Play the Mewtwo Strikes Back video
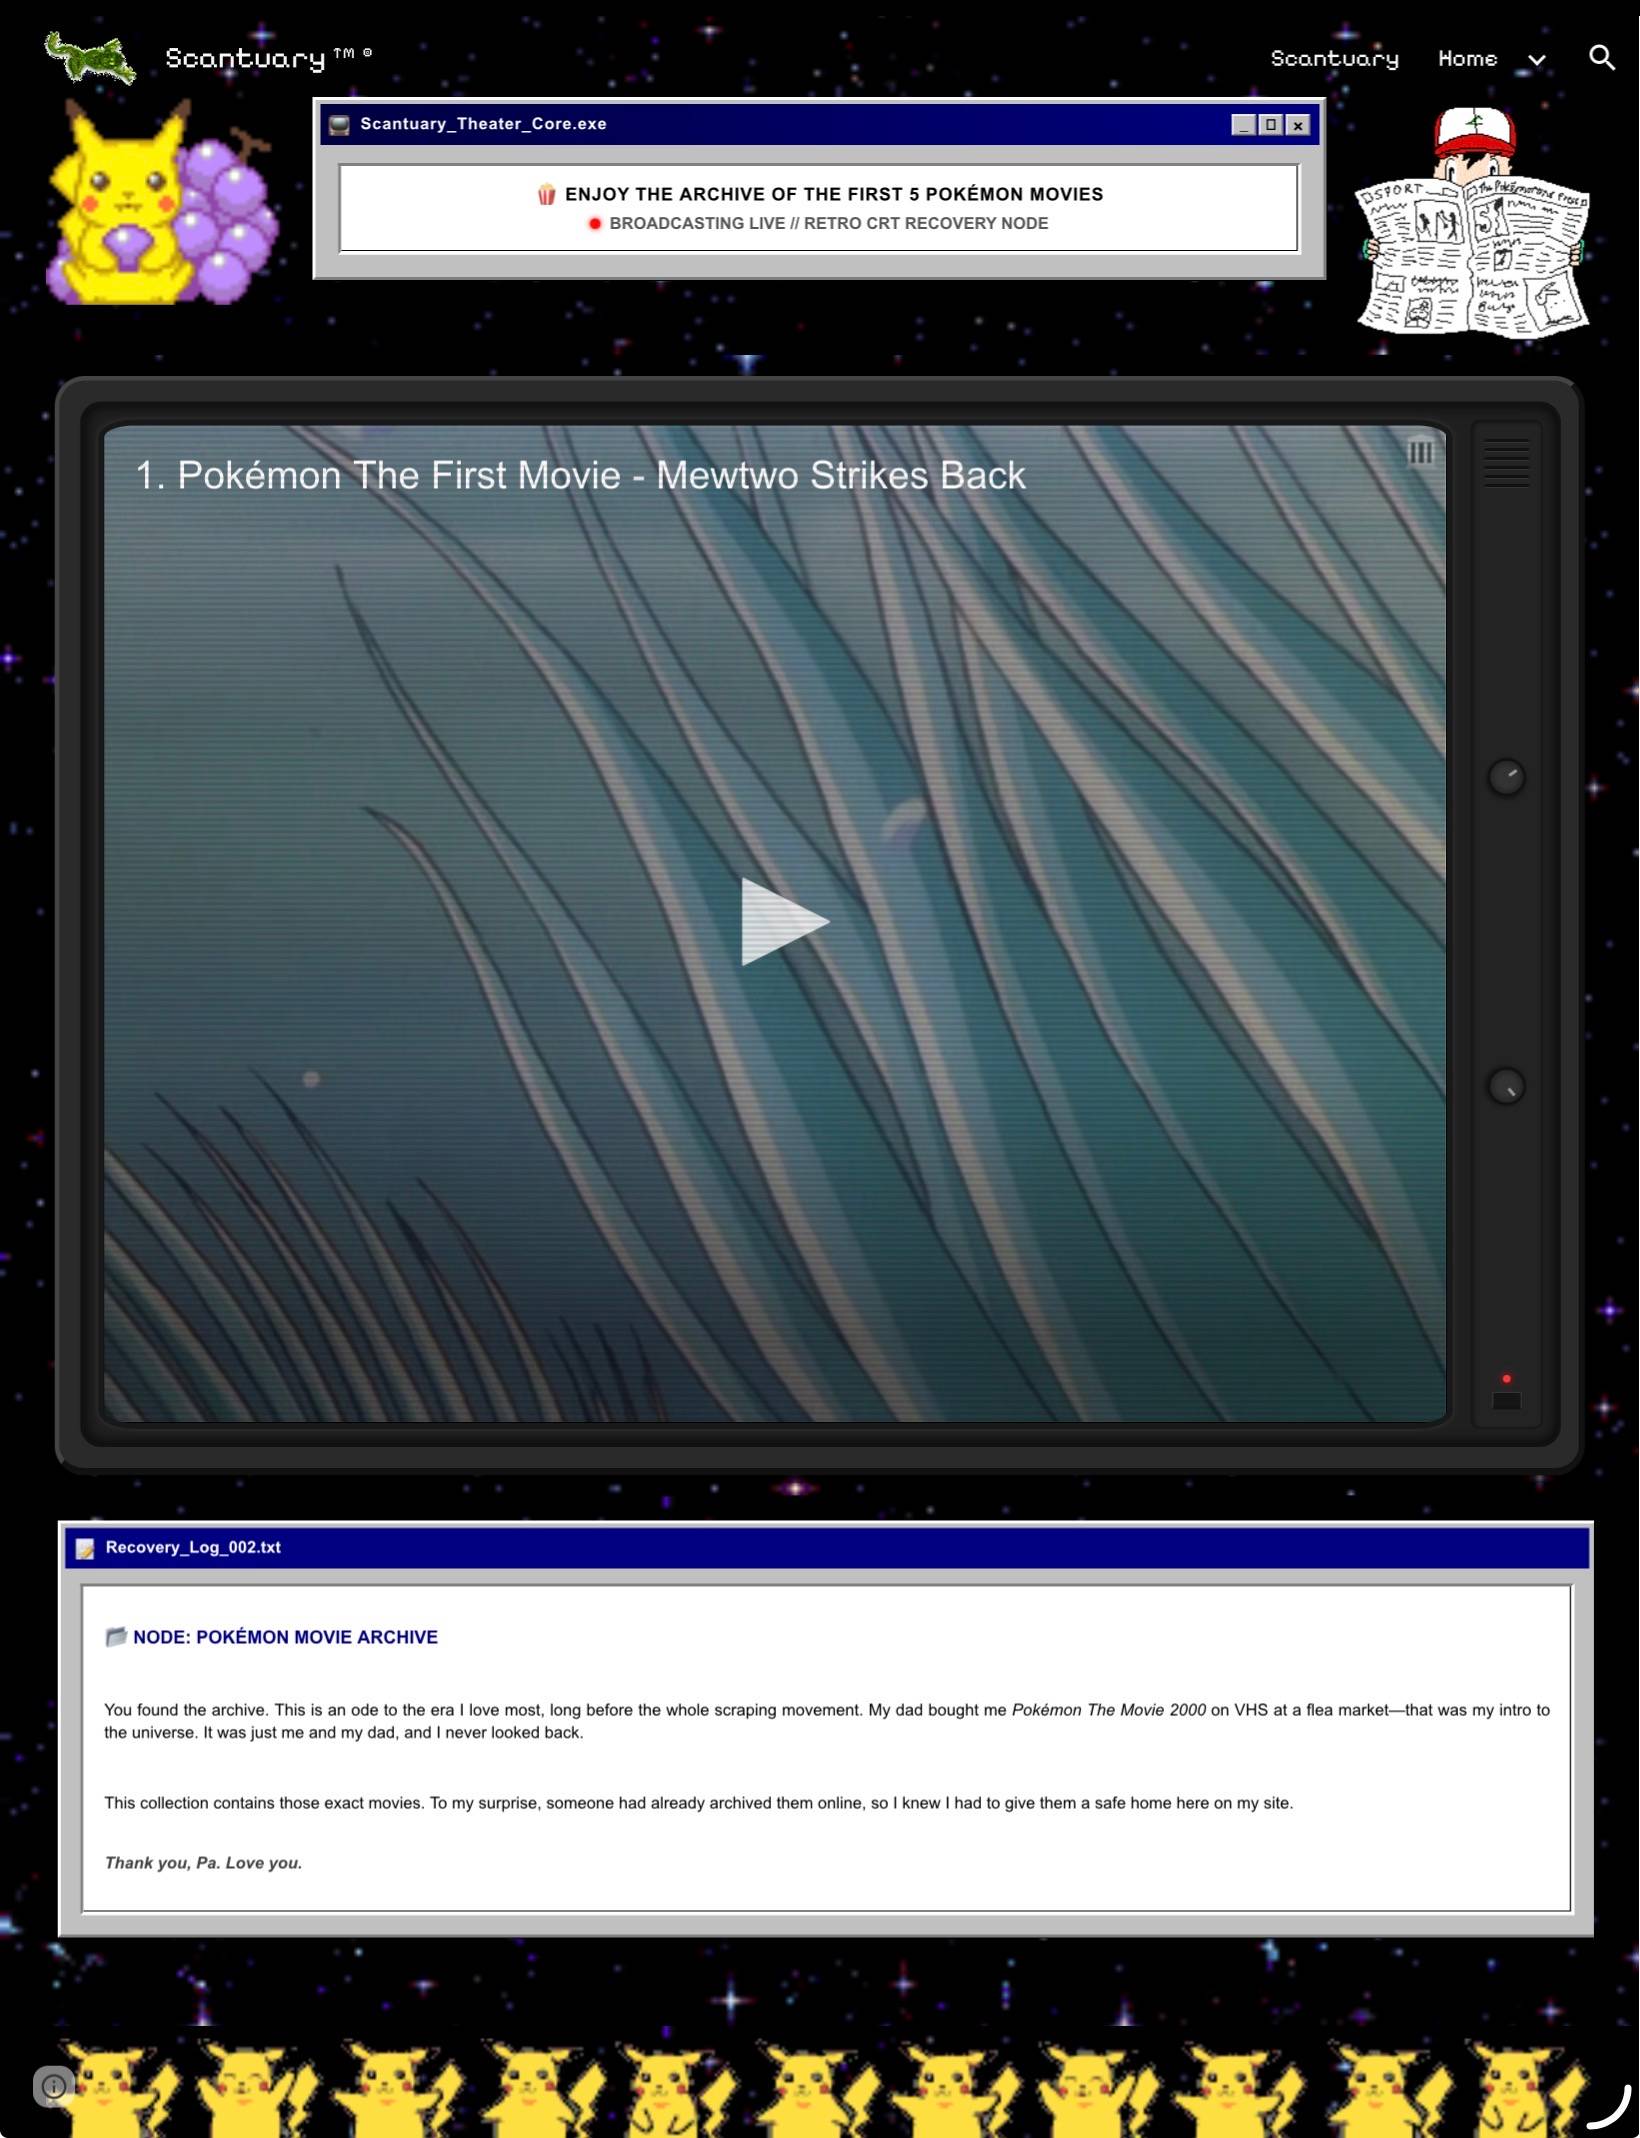Screen dimensions: 1640x2138 (785, 921)
